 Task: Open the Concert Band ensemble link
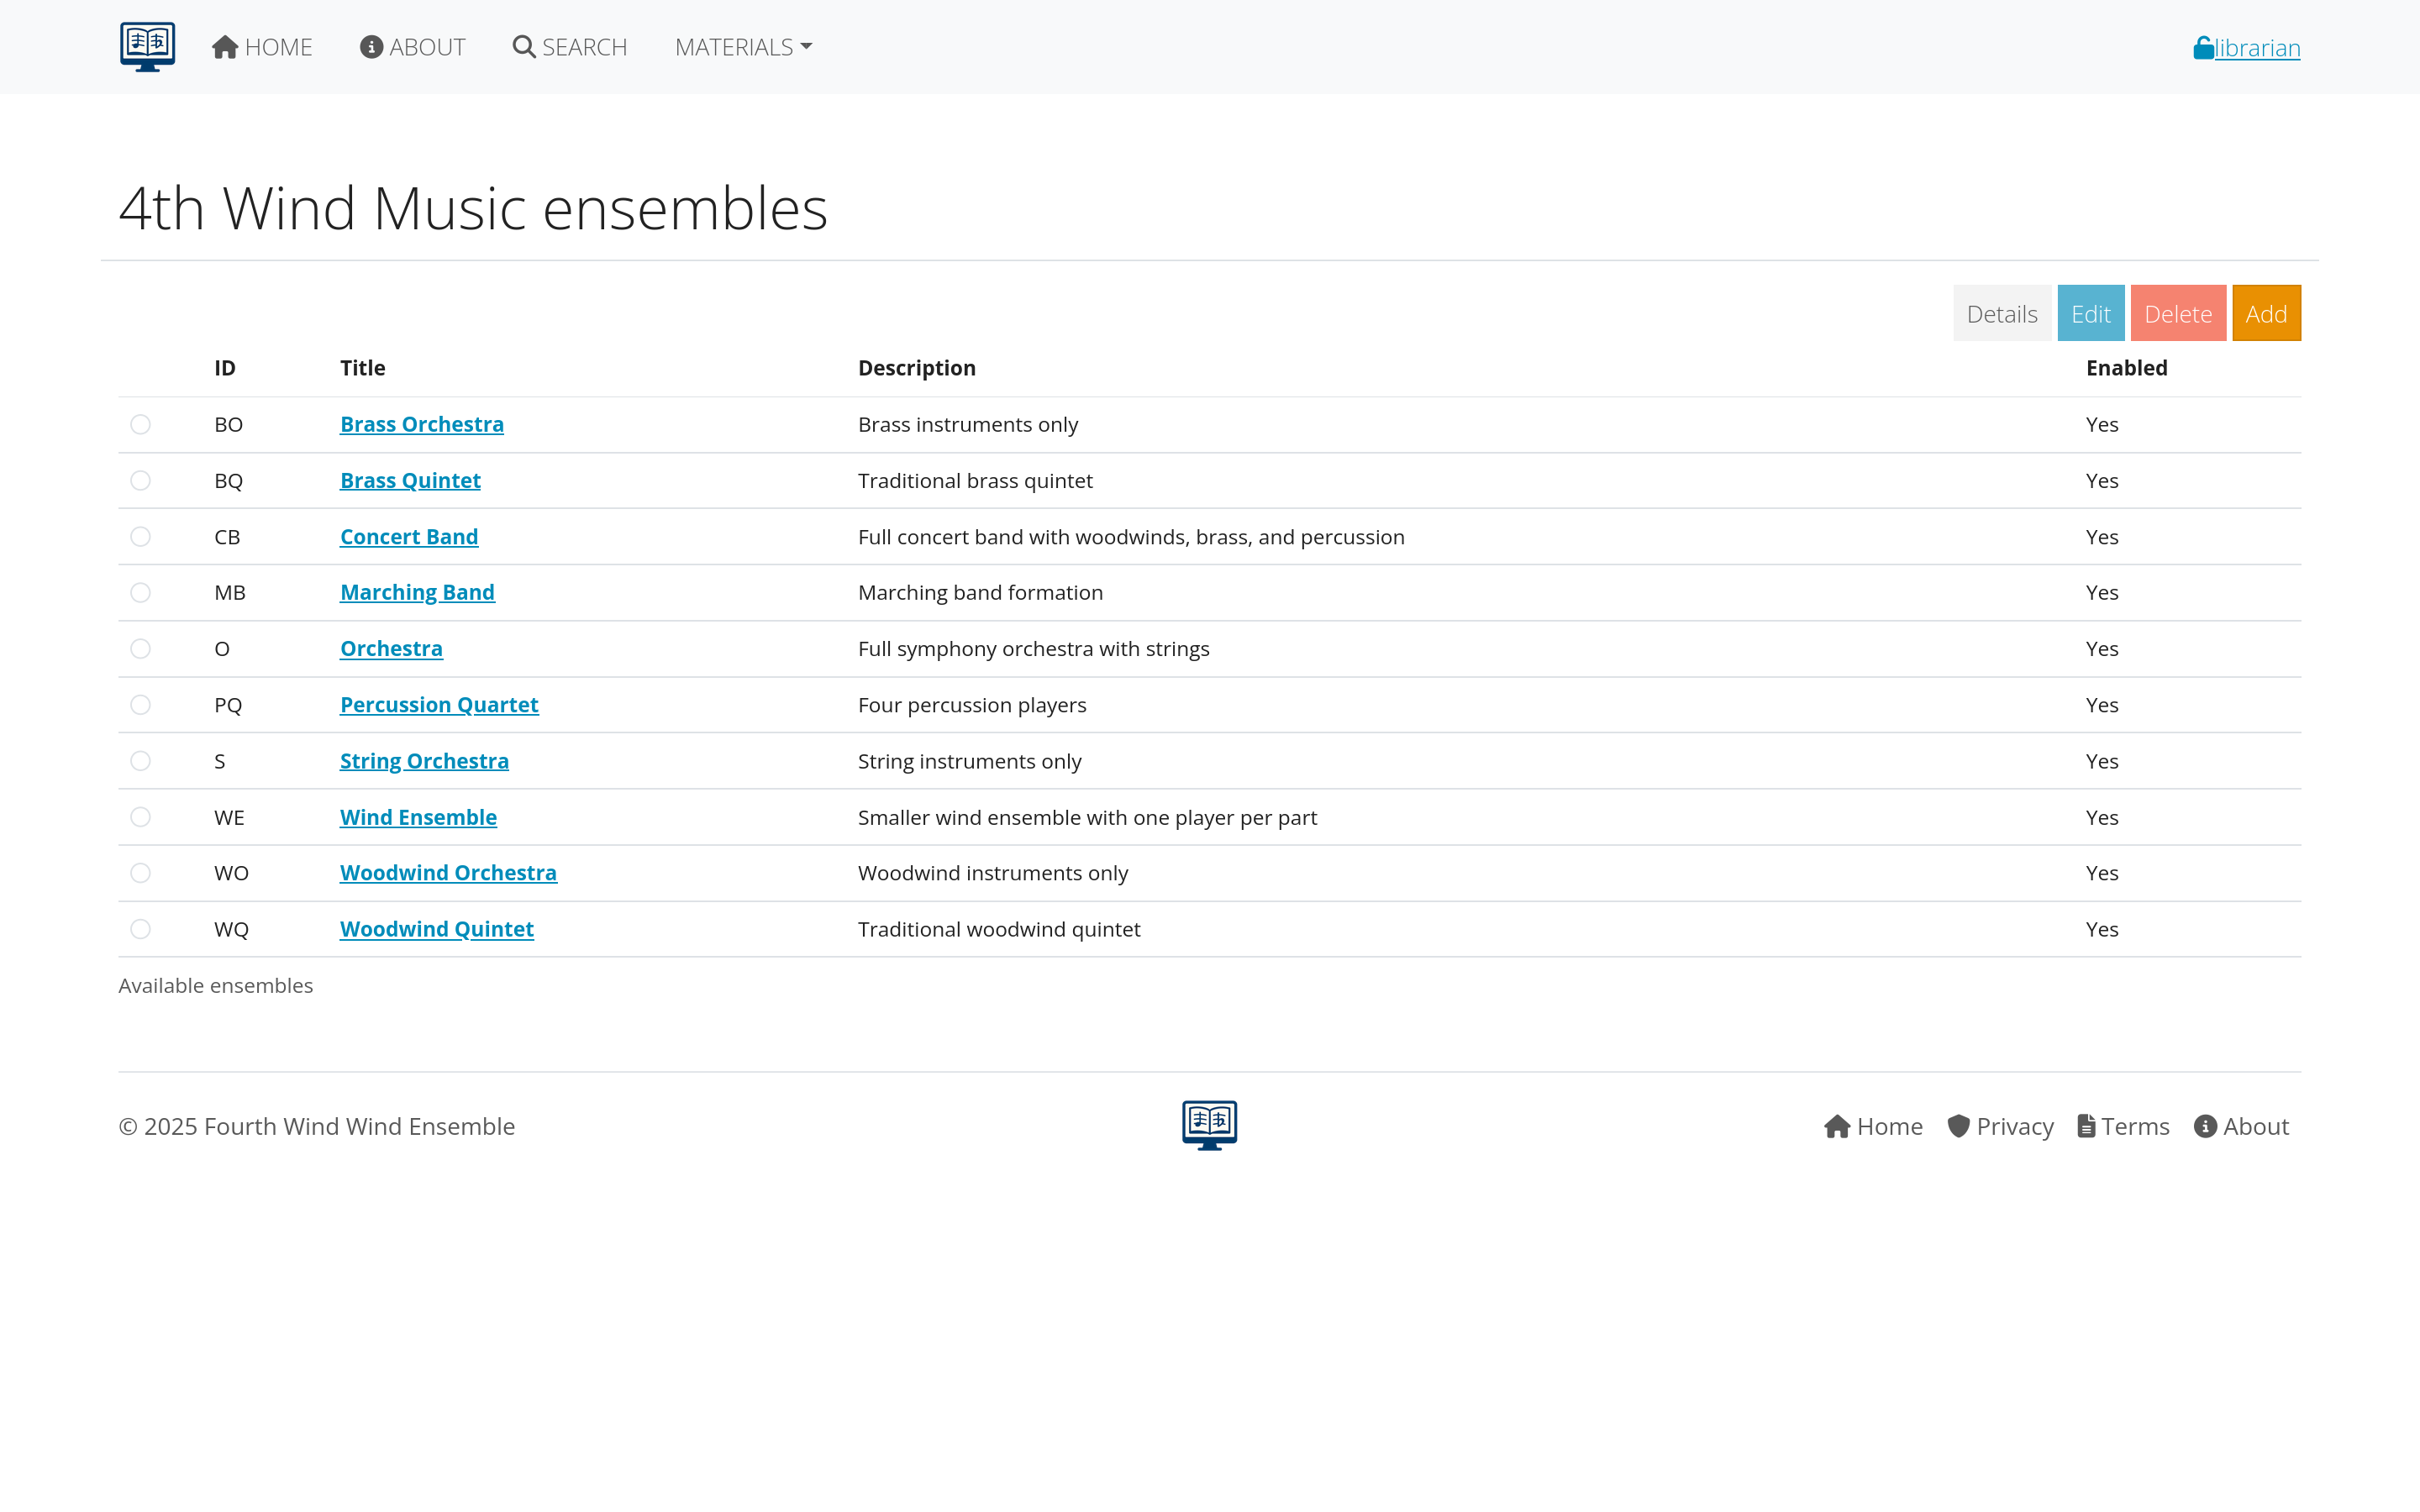(409, 536)
